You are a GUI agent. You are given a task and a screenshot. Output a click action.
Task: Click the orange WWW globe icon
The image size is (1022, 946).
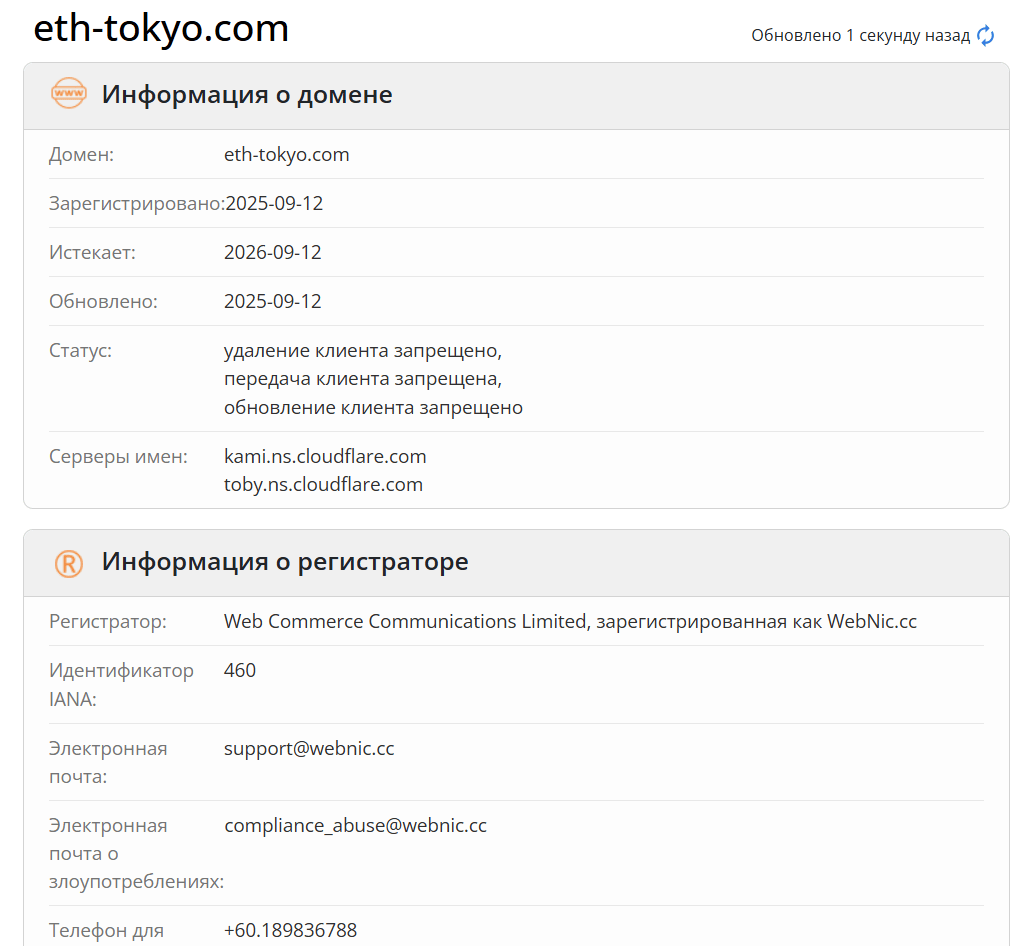pyautogui.click(x=69, y=94)
